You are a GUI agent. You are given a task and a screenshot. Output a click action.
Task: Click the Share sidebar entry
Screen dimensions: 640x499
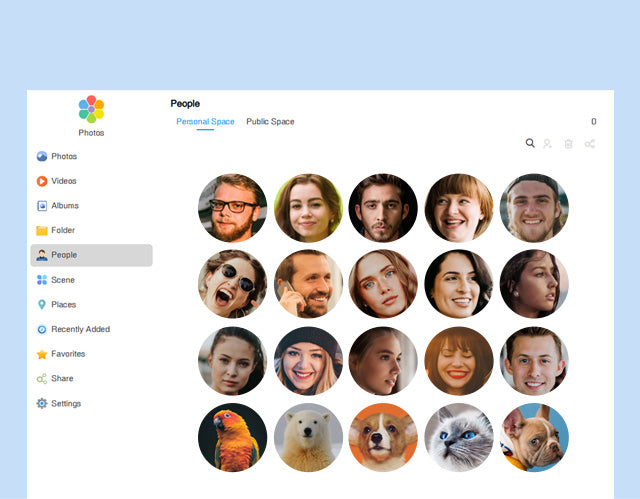click(x=61, y=379)
